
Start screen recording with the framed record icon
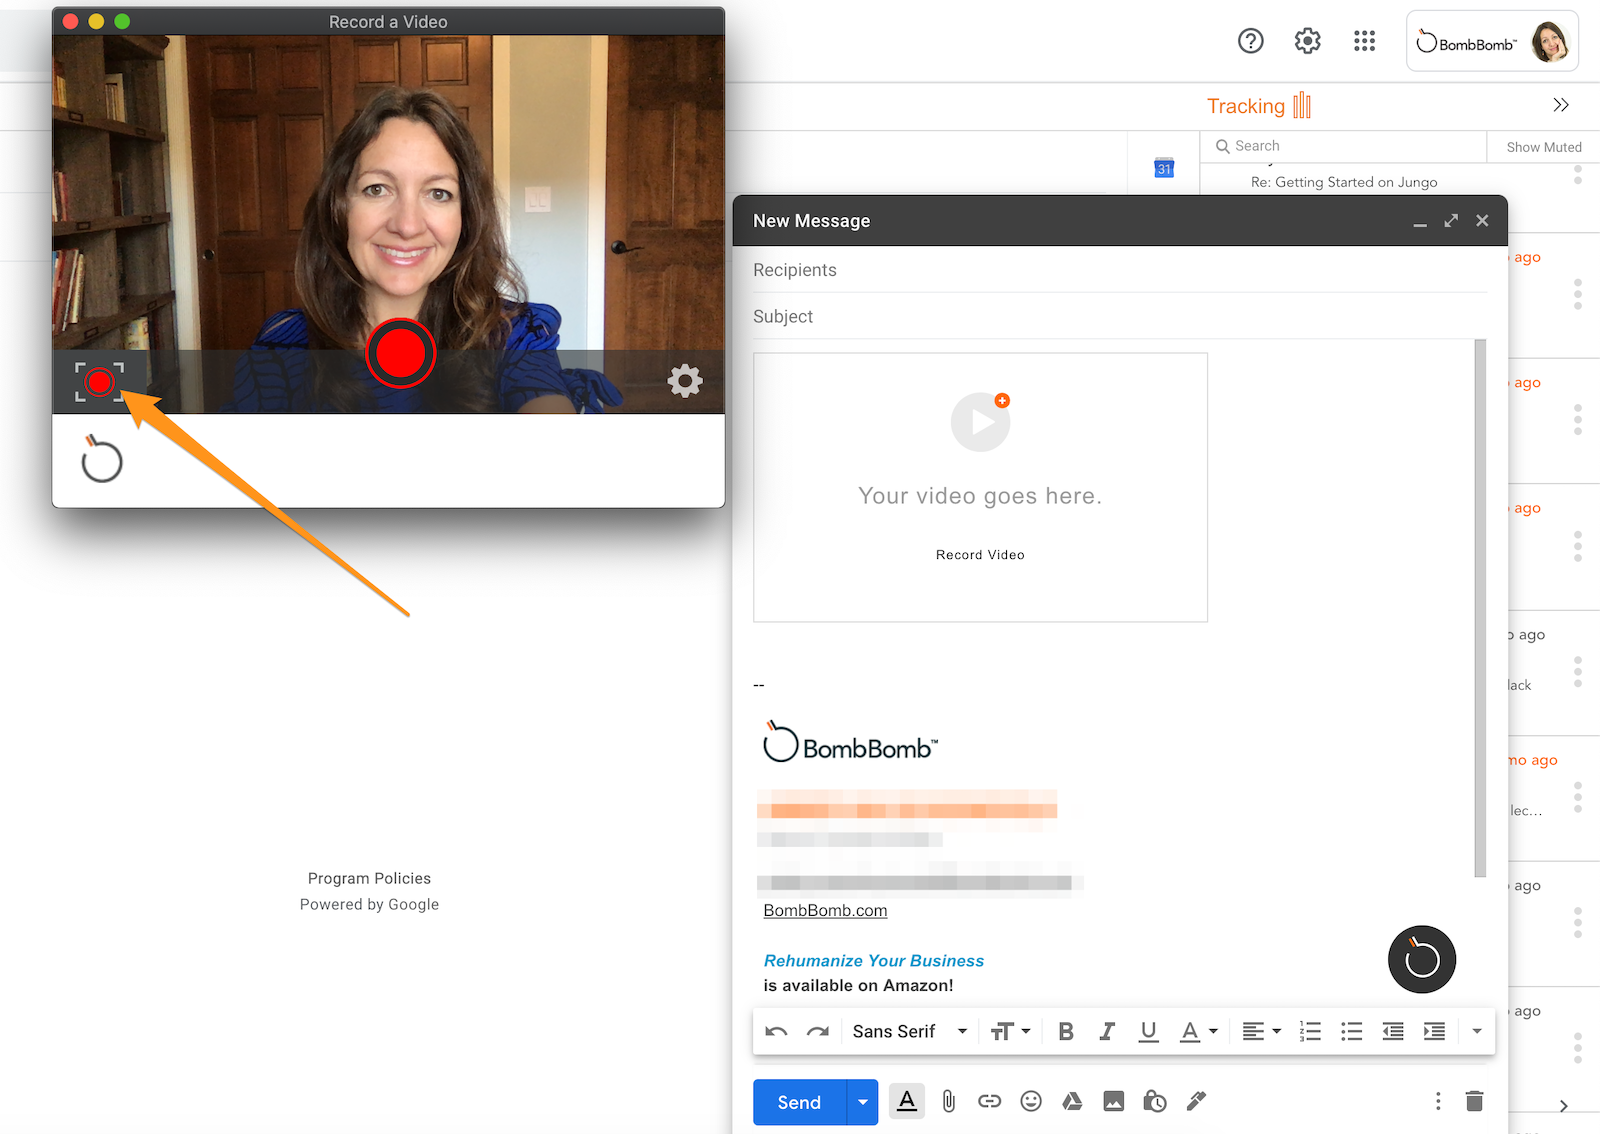[x=99, y=382]
